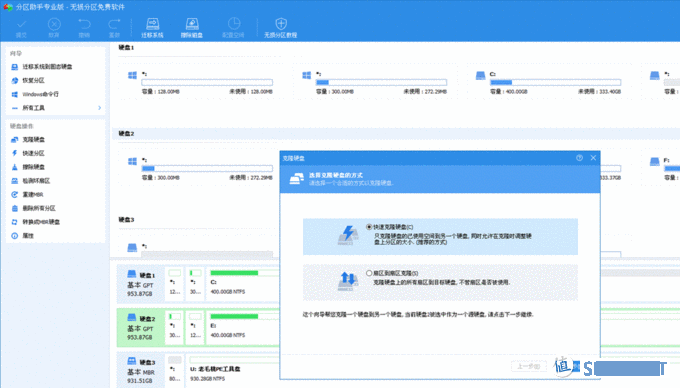Screen dimensions: 680x388
Task: Click E: 400.00GB NTFS block in the disk map
Action: [x=243, y=327]
